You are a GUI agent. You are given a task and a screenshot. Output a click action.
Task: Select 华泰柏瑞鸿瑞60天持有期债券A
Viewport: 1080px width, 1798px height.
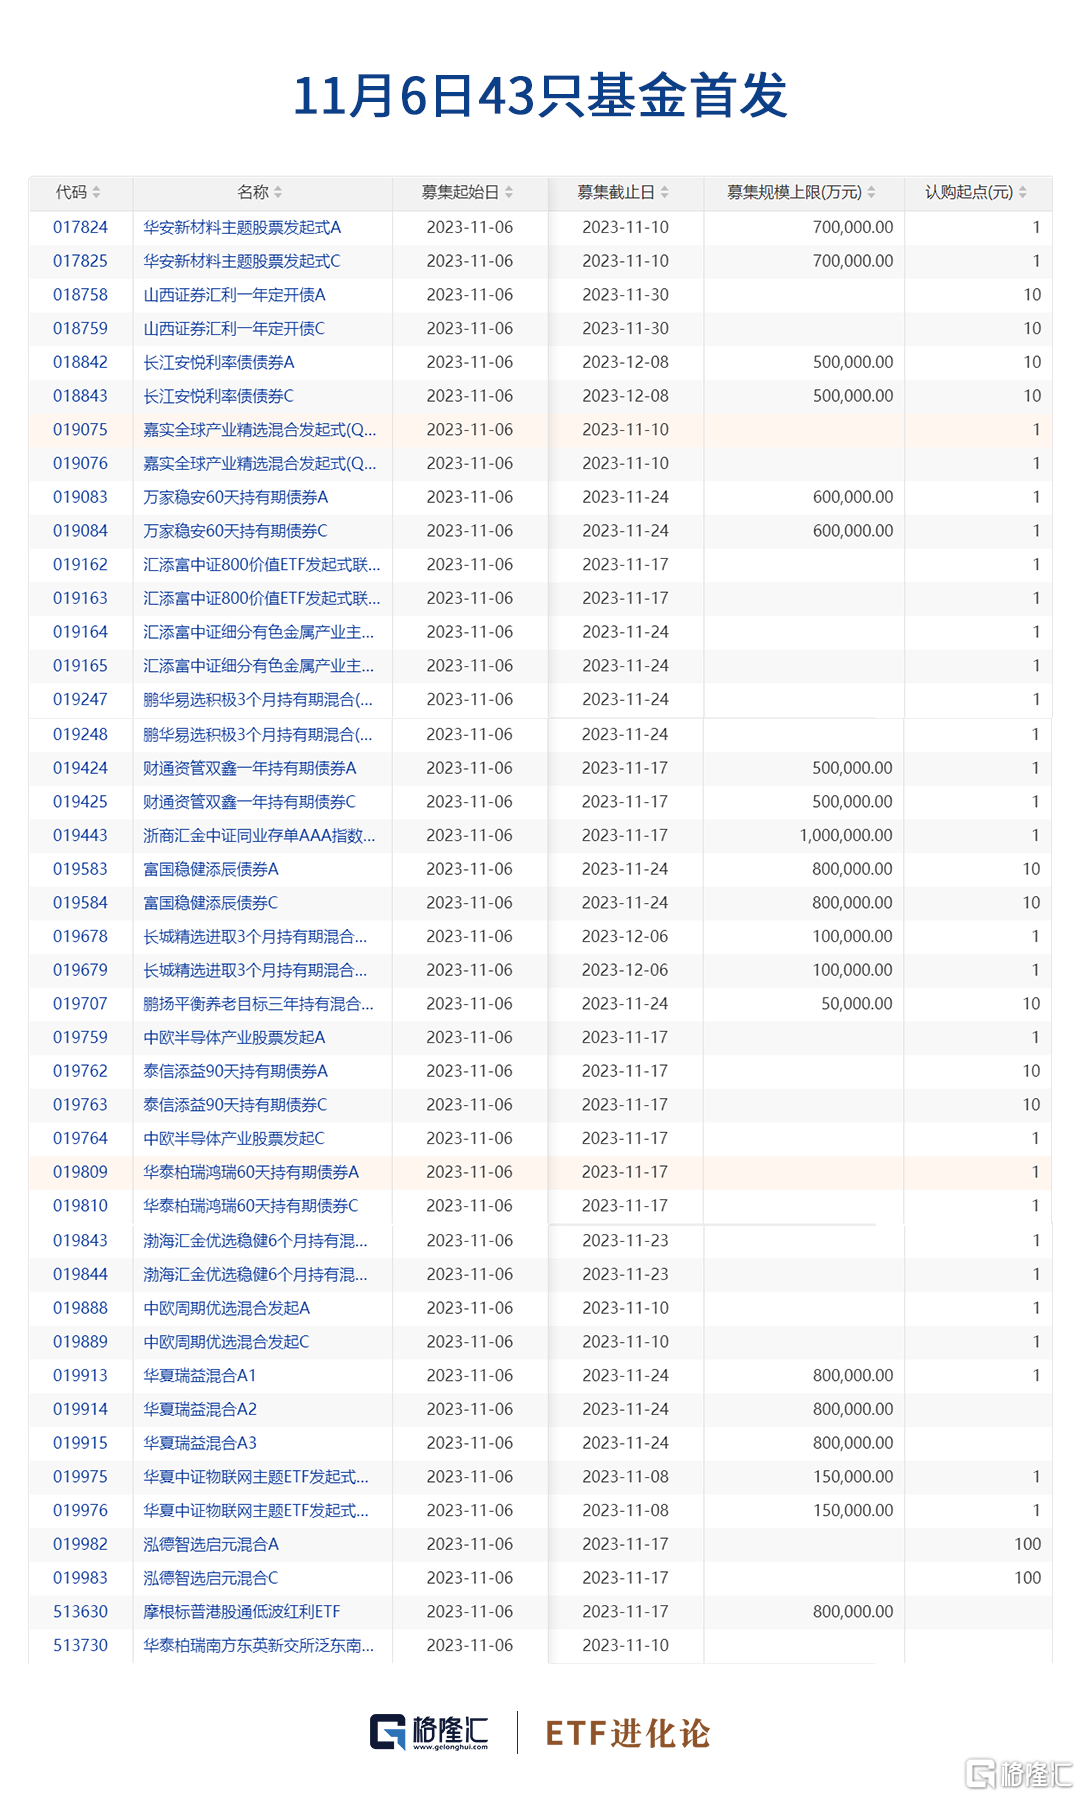point(251,1172)
